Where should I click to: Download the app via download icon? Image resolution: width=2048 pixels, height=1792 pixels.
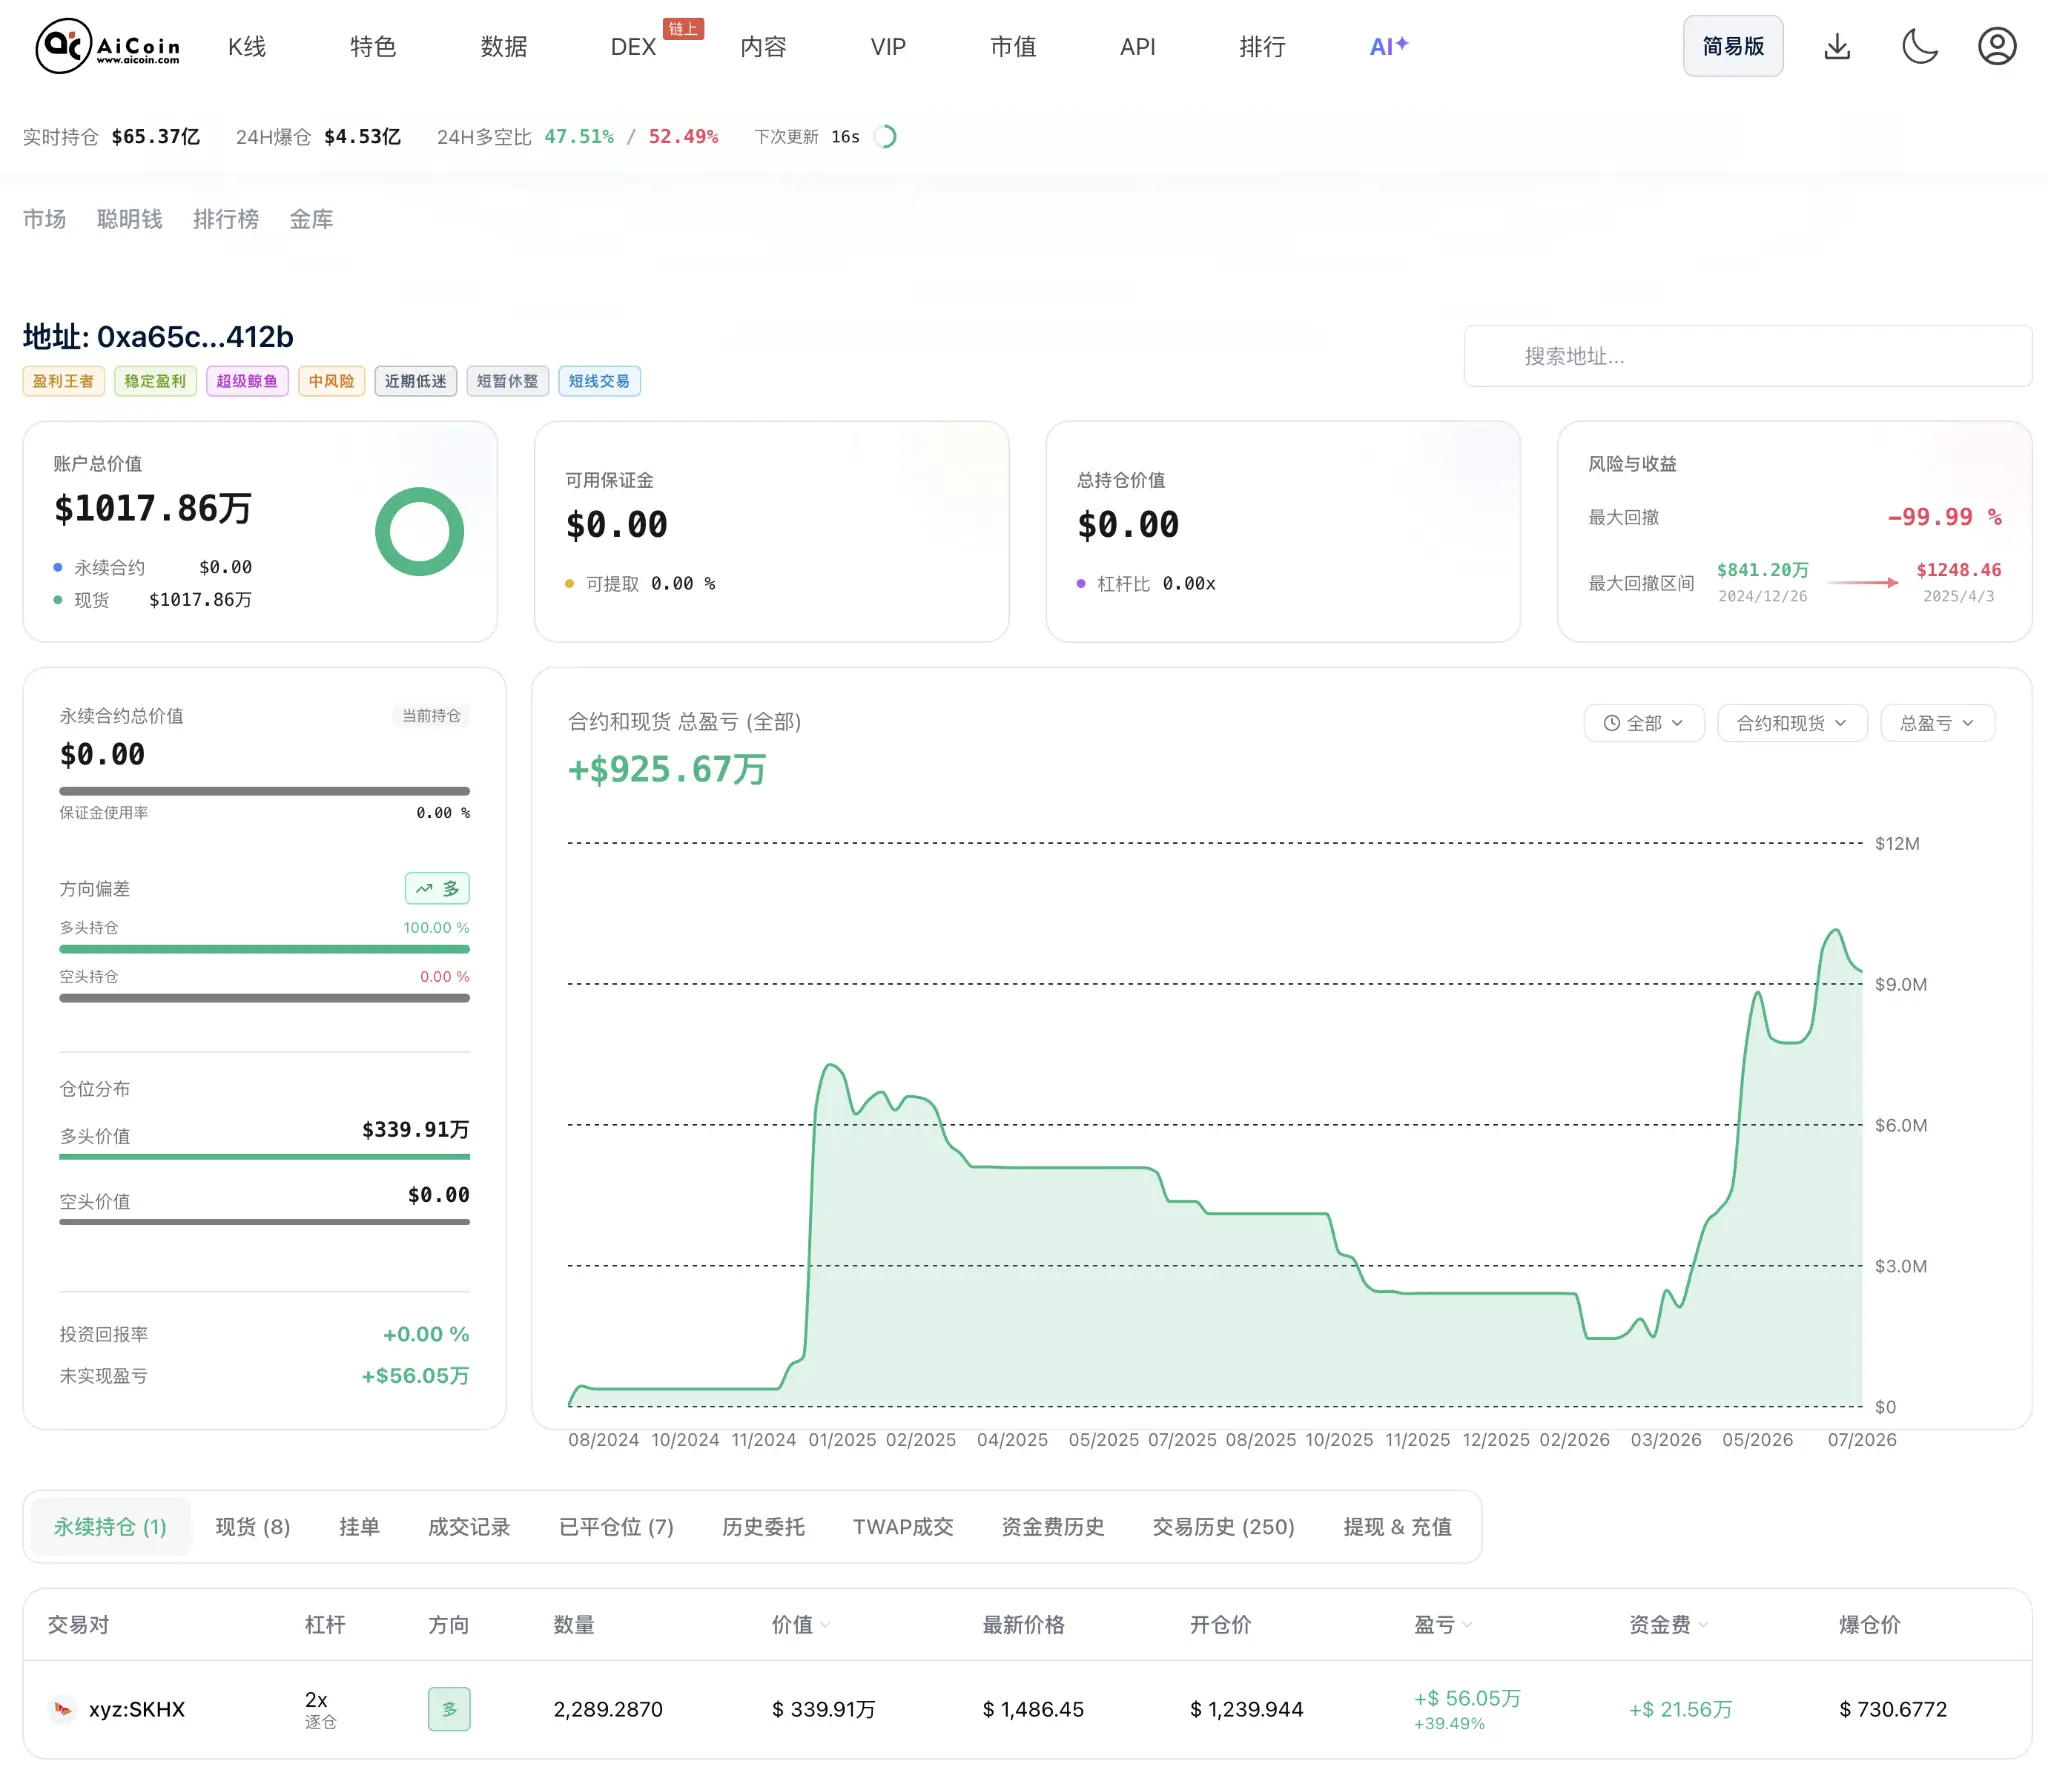1837,46
